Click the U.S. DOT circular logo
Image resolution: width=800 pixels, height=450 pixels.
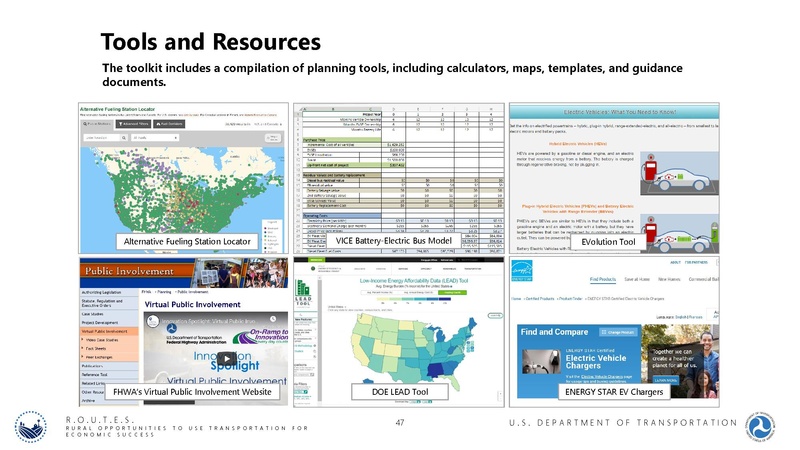760,426
